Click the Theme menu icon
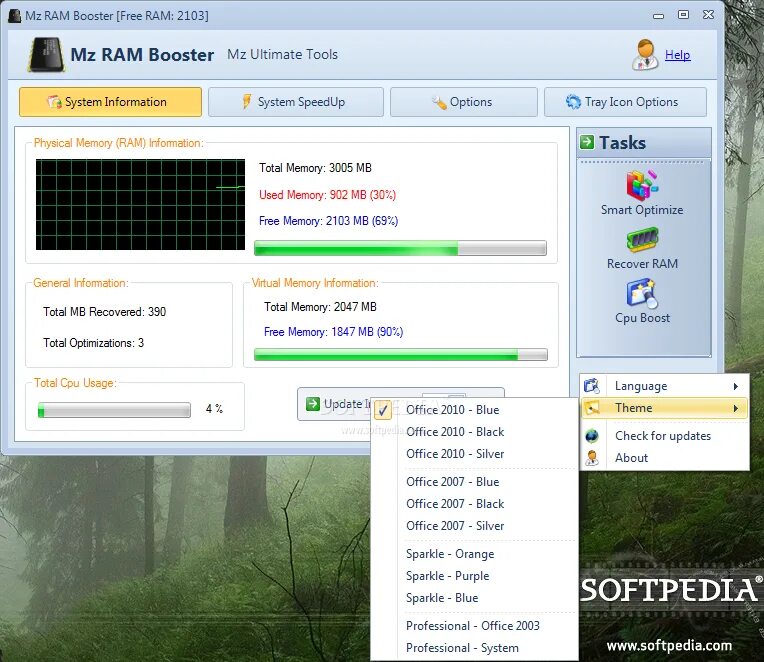 (x=592, y=408)
